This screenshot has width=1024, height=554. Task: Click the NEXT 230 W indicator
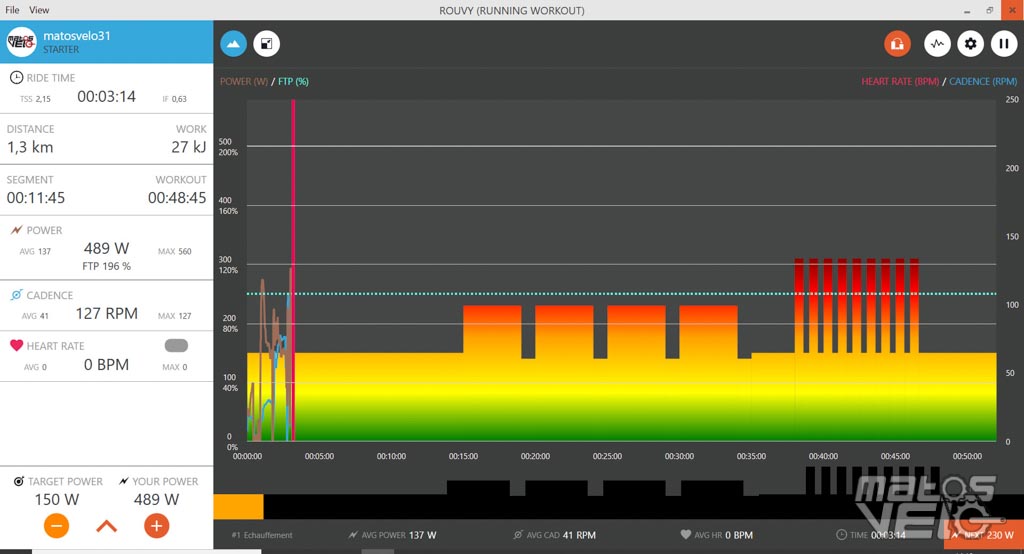[983, 535]
